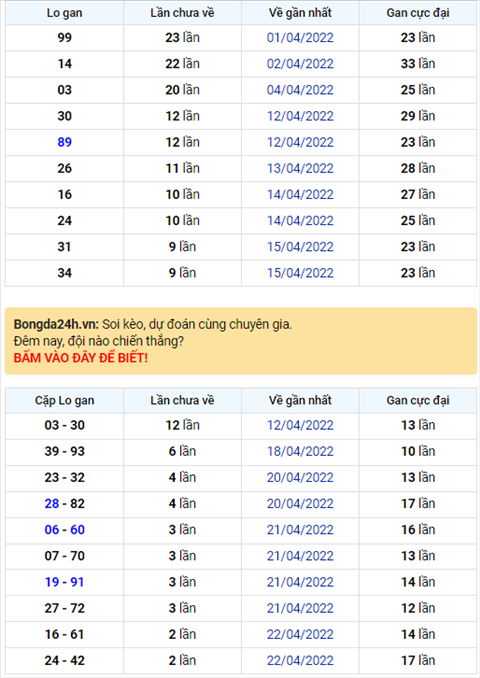
Task: Select the pair 07 - 70
Action: pos(64,556)
